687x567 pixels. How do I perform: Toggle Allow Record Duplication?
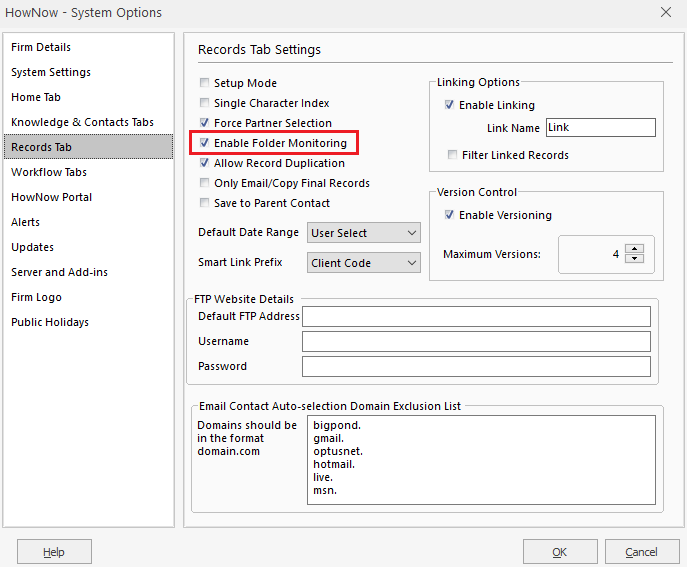coord(204,163)
